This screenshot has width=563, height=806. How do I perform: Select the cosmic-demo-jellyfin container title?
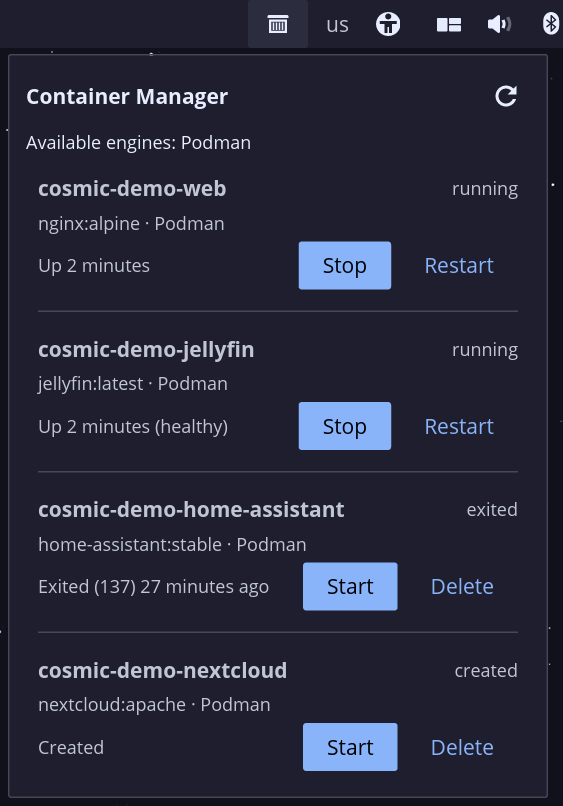pyautogui.click(x=146, y=350)
